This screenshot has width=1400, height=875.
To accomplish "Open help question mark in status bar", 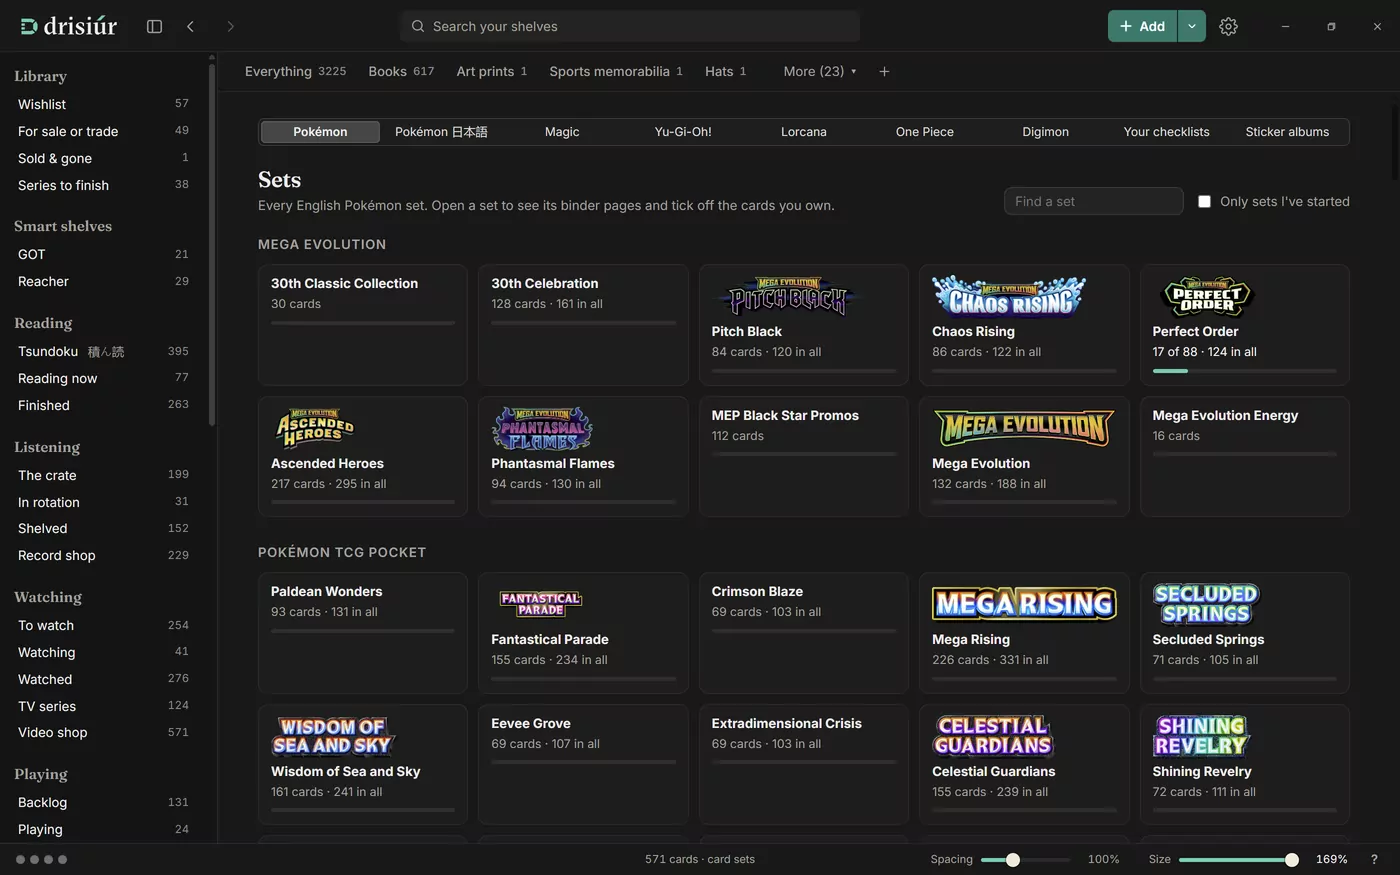I will pyautogui.click(x=1374, y=859).
